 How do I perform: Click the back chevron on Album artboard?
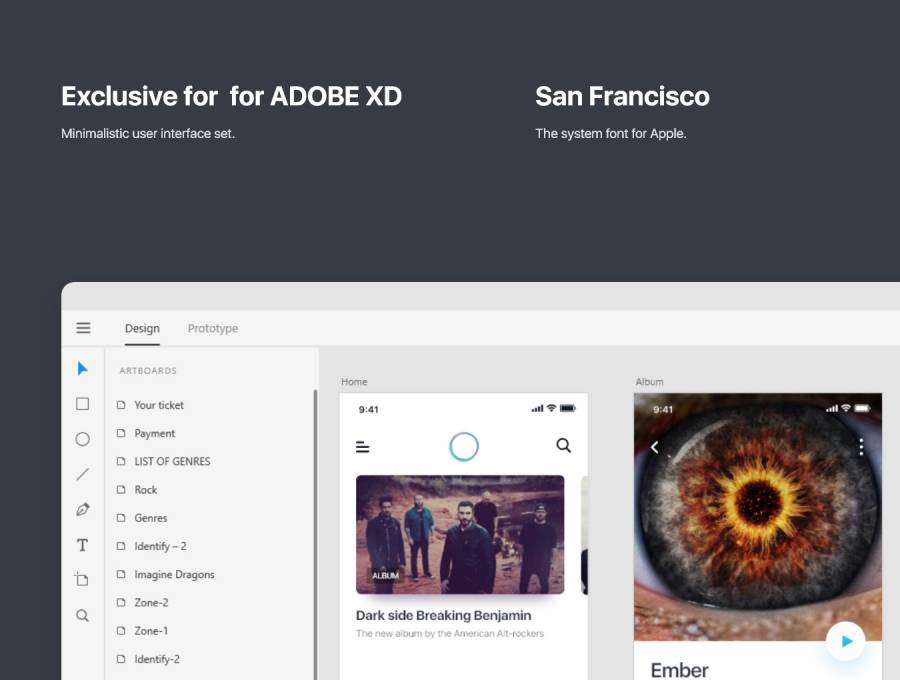pyautogui.click(x=655, y=447)
